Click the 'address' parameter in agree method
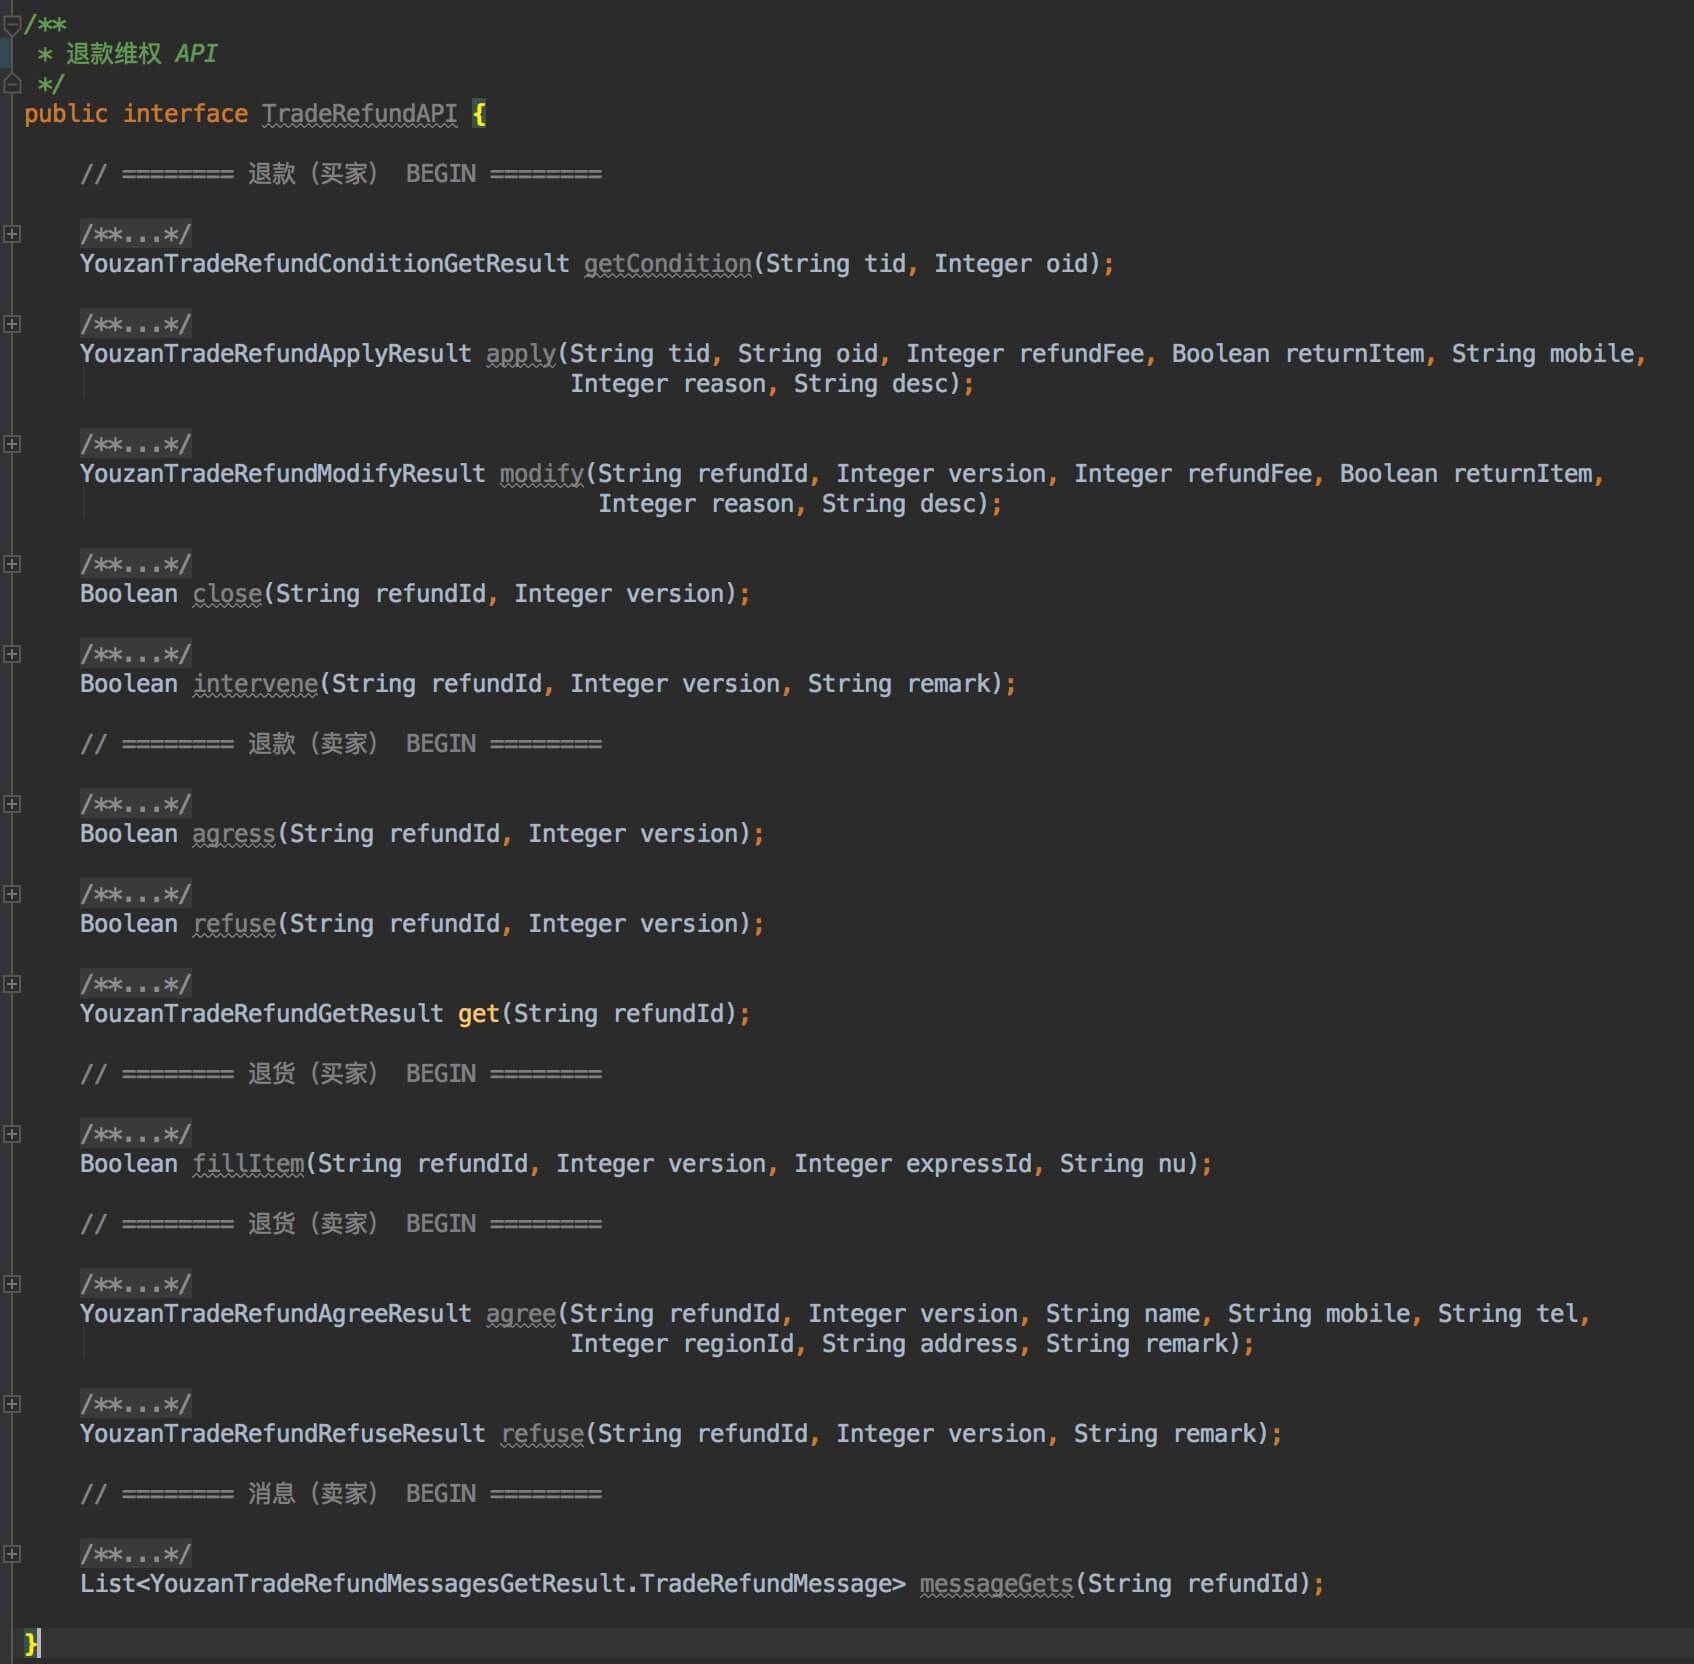Screen dimensions: 1694x1664 [968, 1344]
